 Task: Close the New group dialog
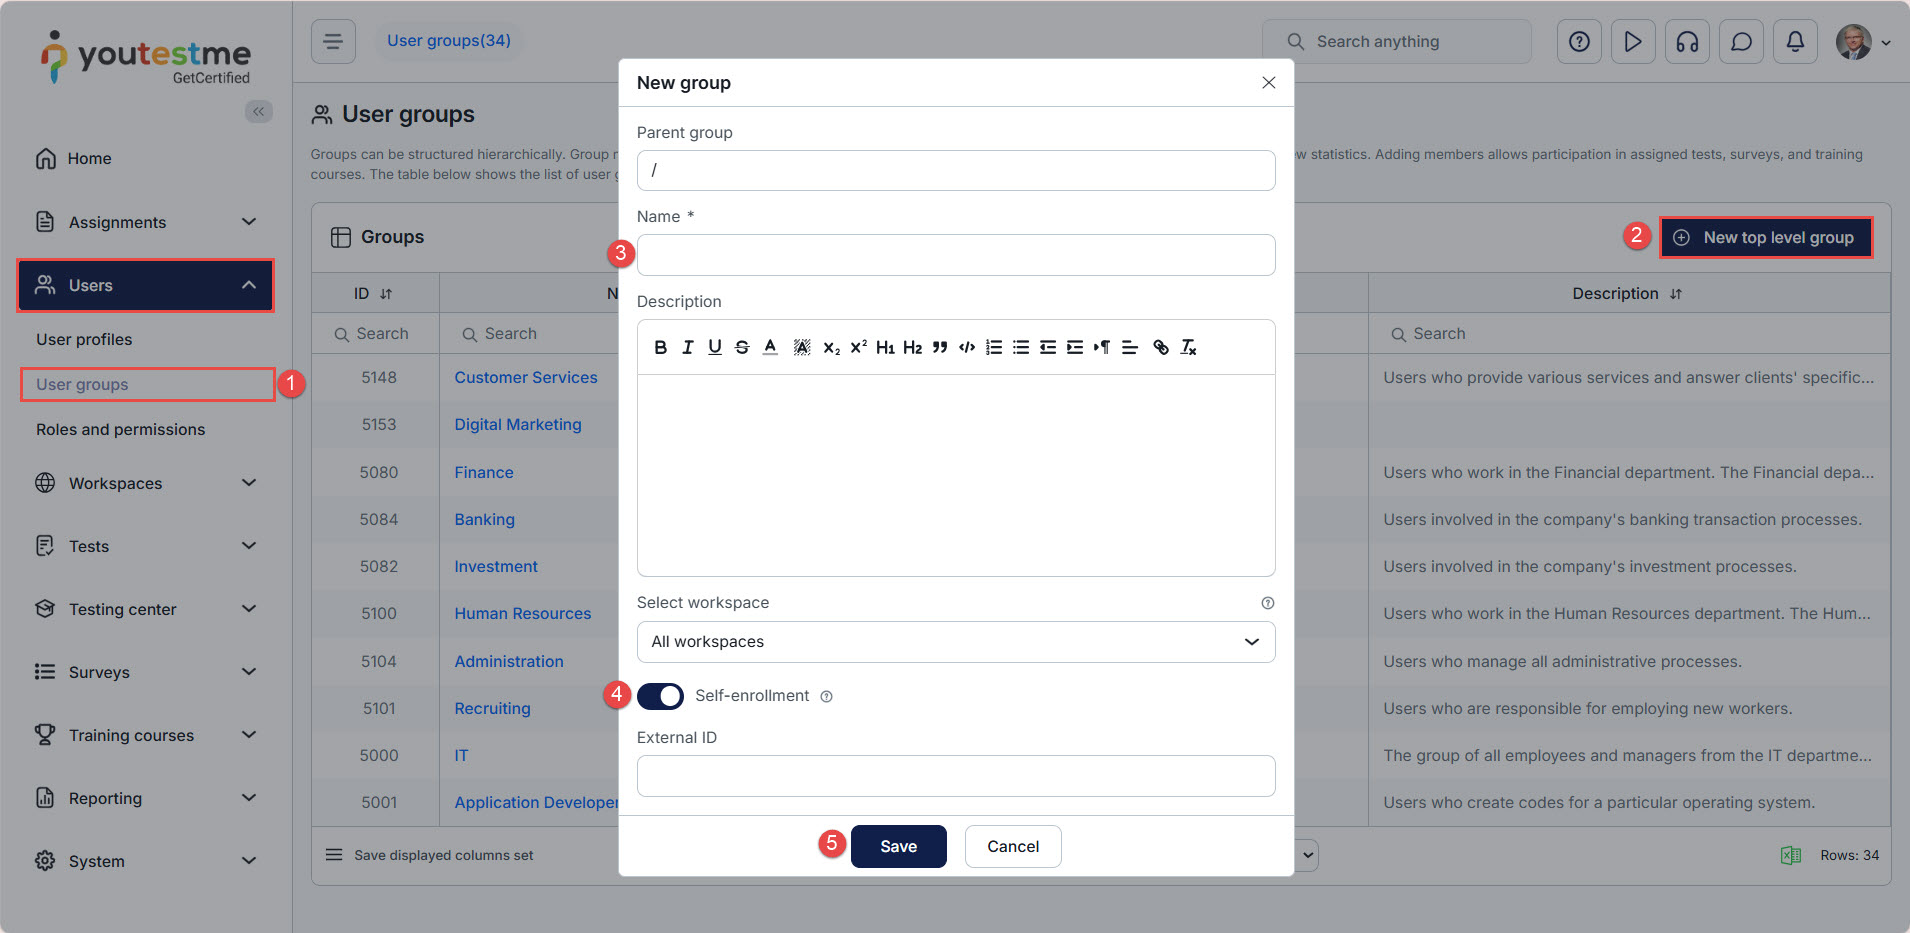click(x=1268, y=82)
